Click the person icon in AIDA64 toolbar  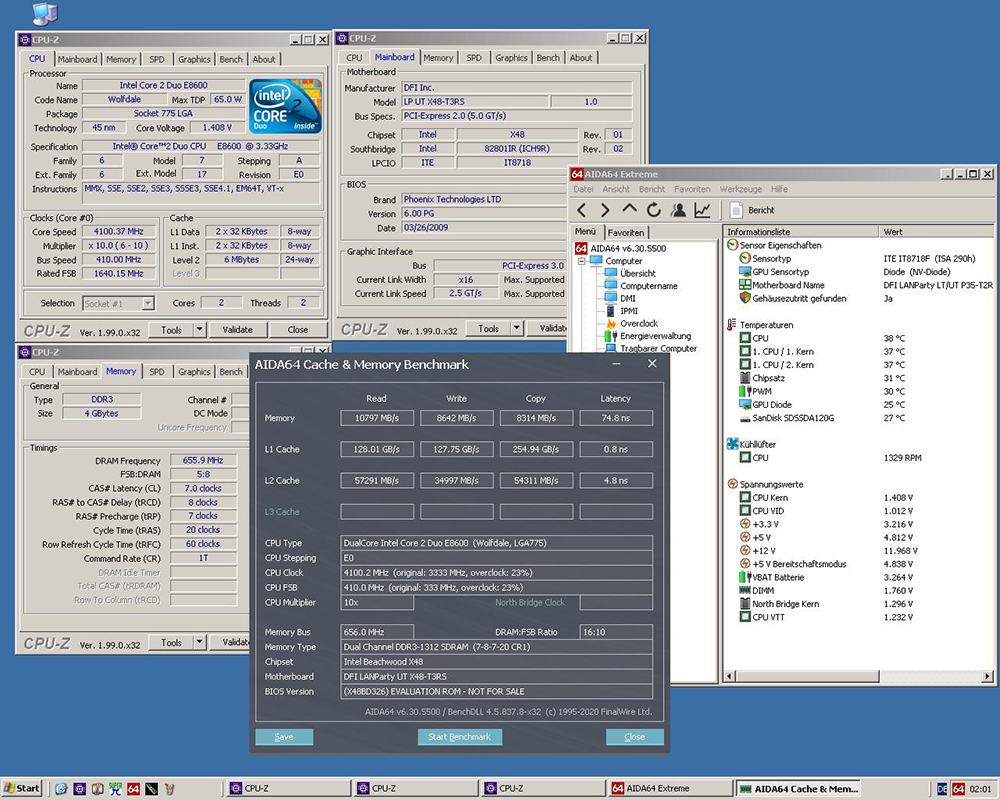coord(678,210)
